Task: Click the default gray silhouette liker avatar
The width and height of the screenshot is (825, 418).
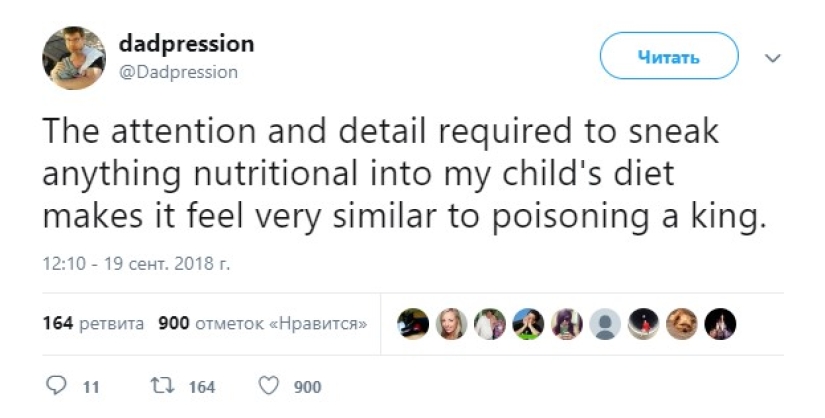Action: [603, 324]
